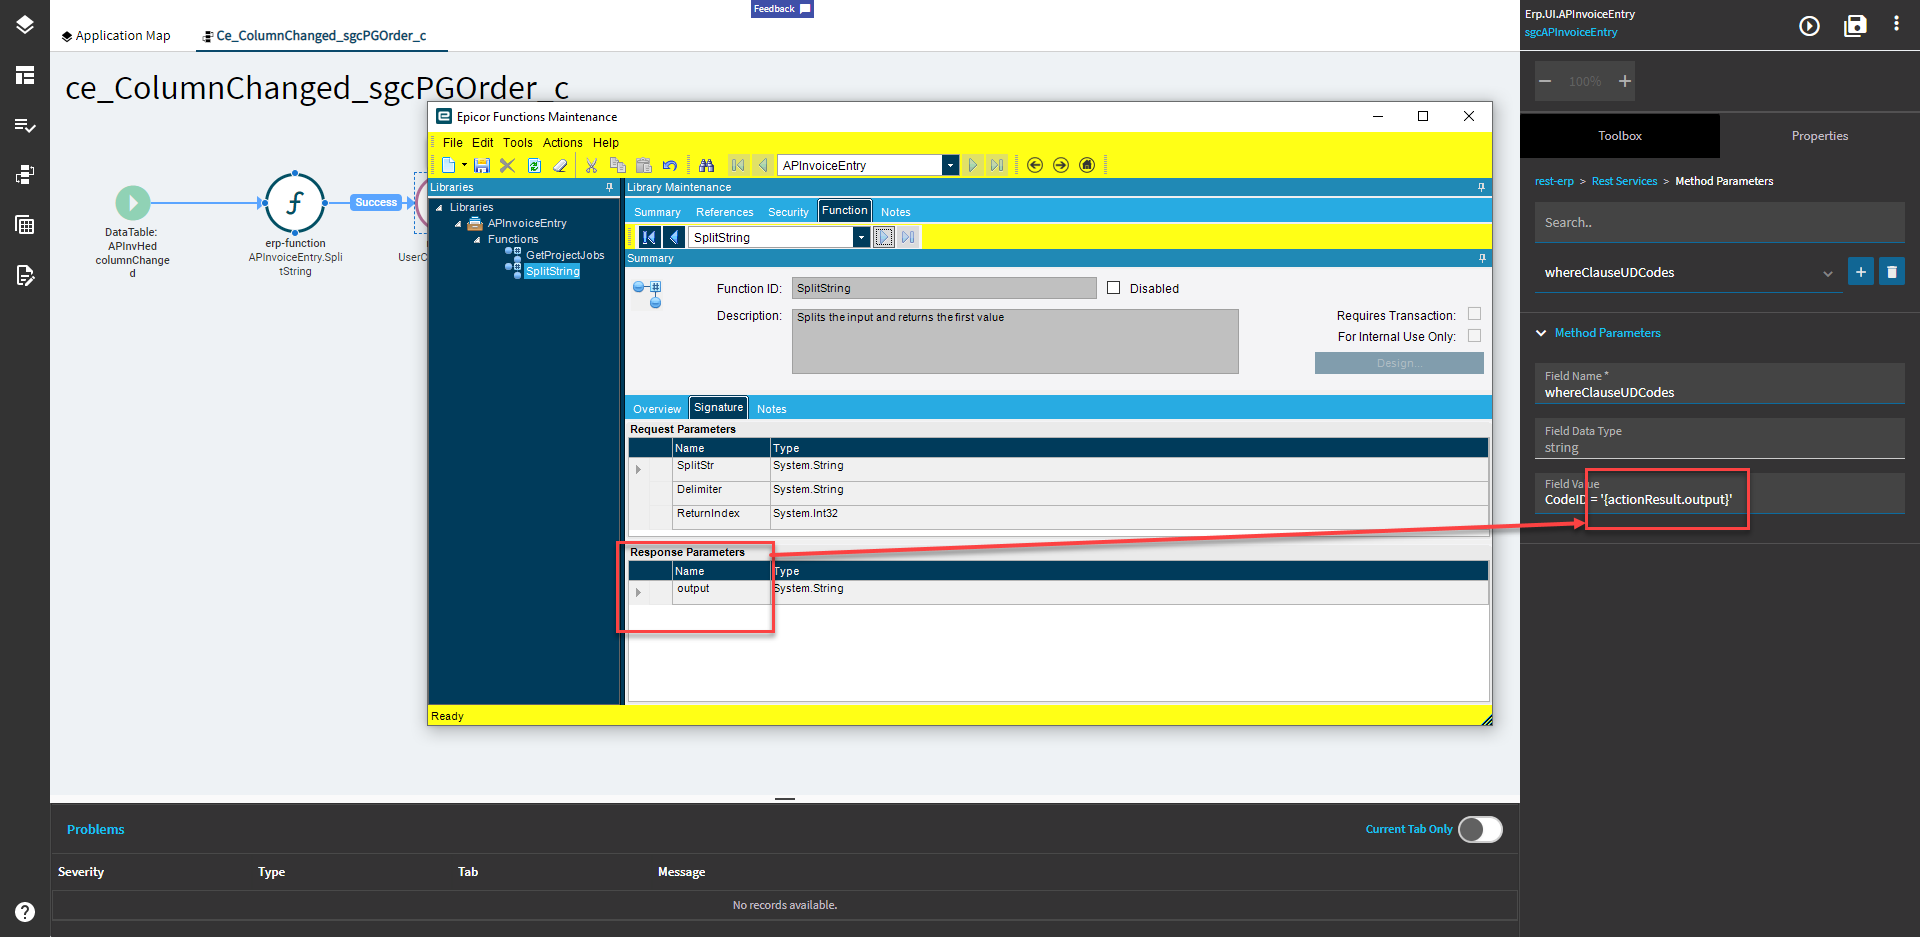
Task: Switch to the Overview tab
Action: coord(657,409)
